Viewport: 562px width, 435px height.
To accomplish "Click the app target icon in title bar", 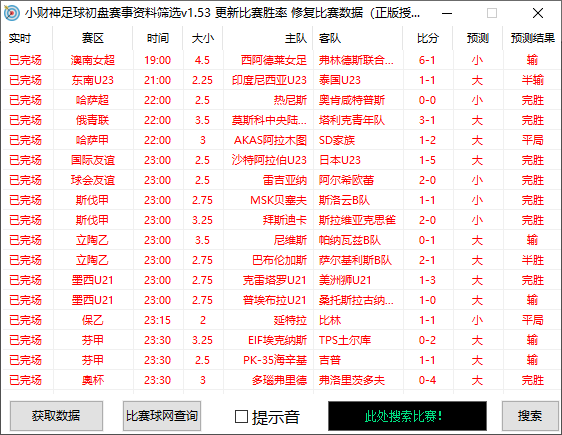I will (12, 13).
